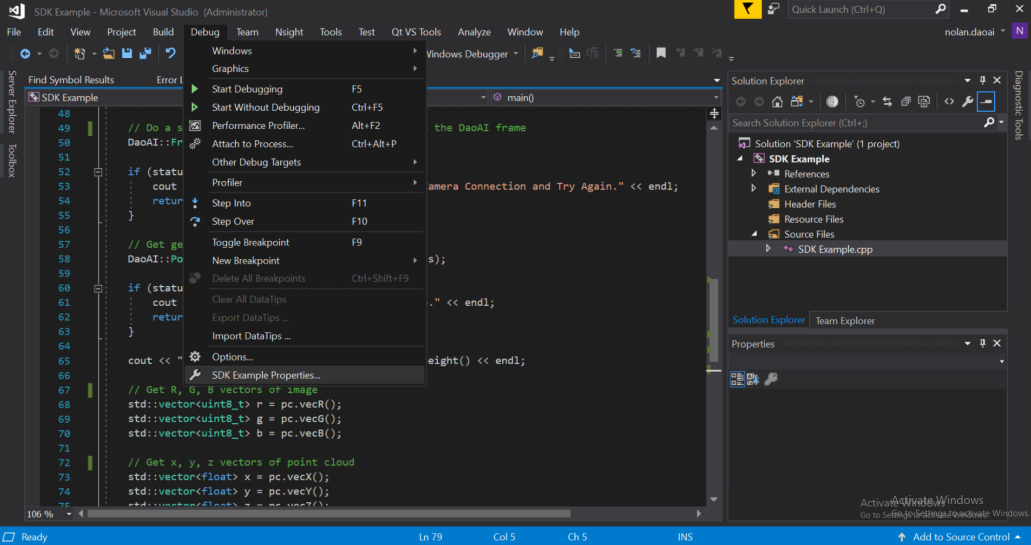Screen dimensions: 1031x545
Task: Click the Undo arrow in the toolbar
Action: (x=171, y=54)
